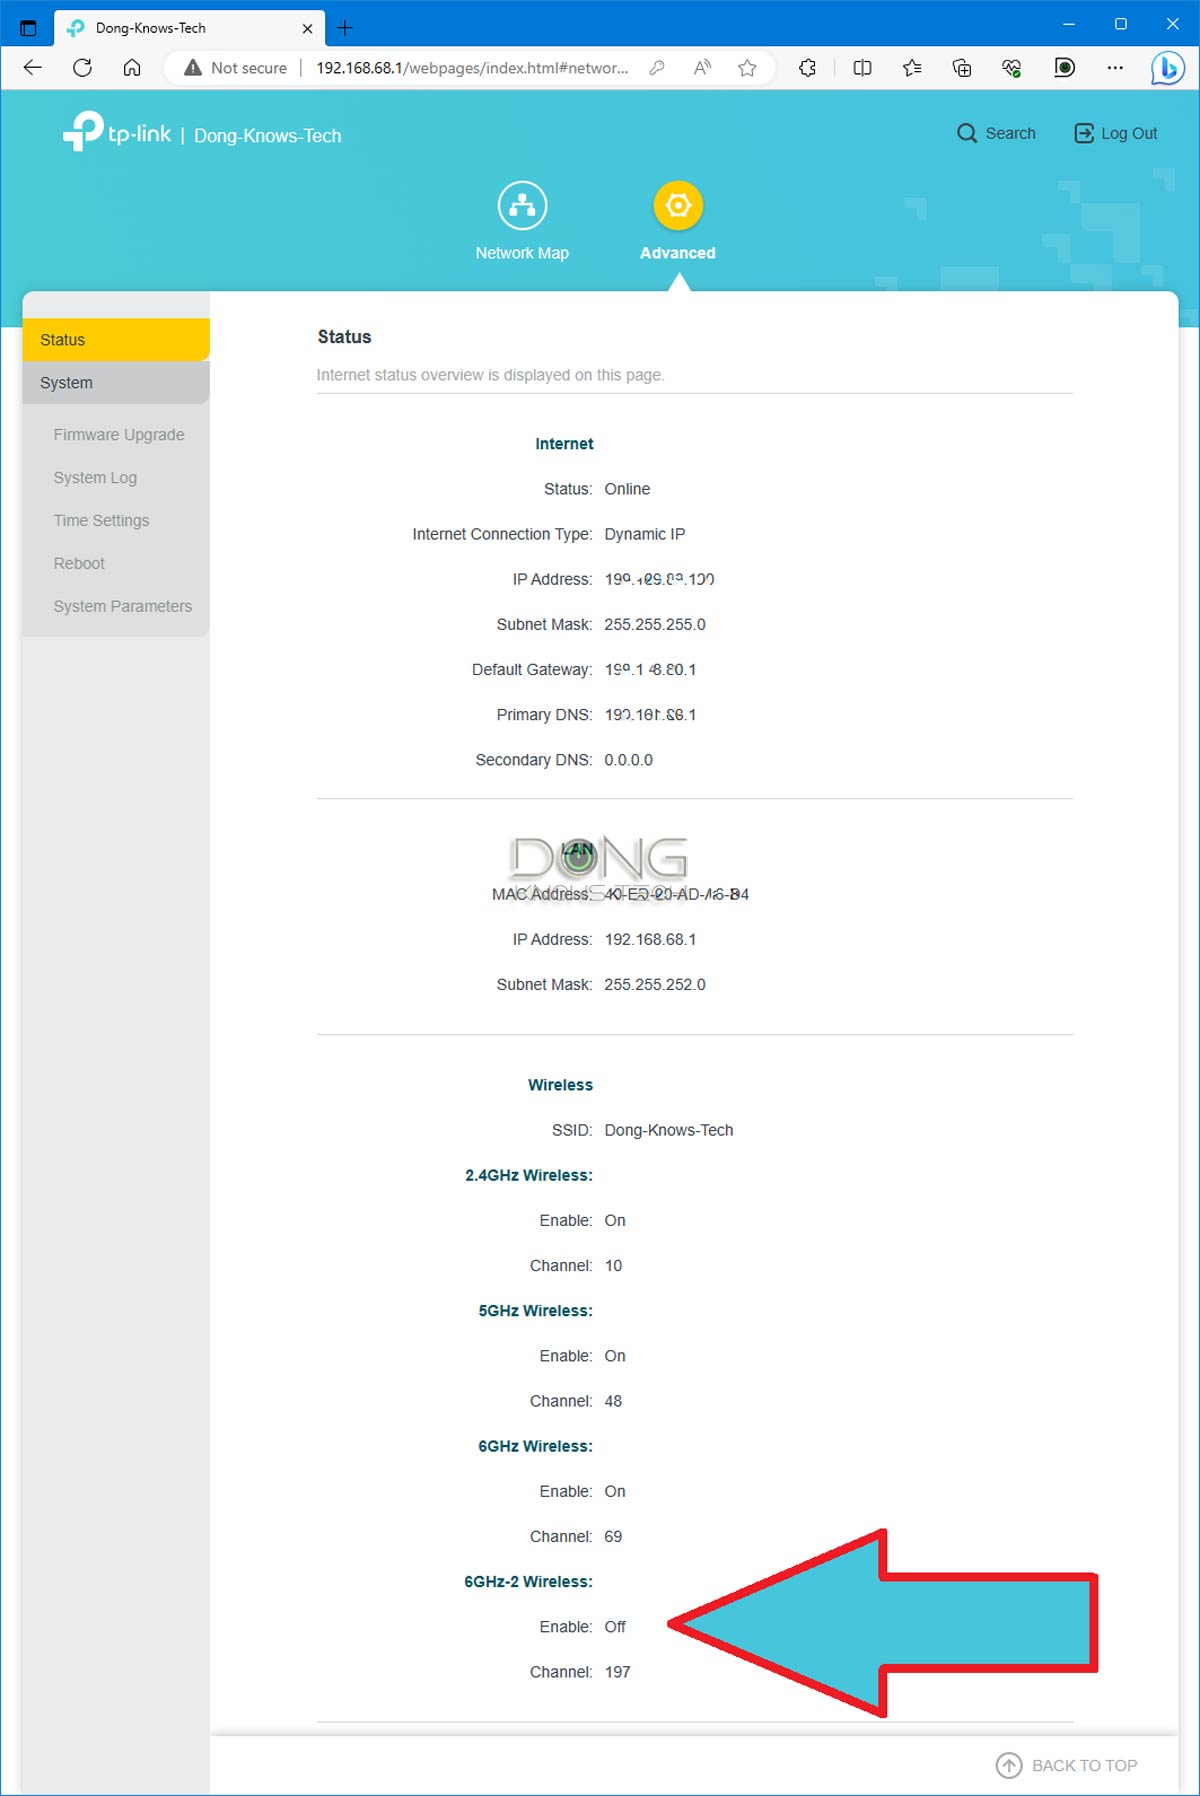Screen dimensions: 1200x1796
Task: Open a new tab with plus icon
Action: (x=345, y=28)
